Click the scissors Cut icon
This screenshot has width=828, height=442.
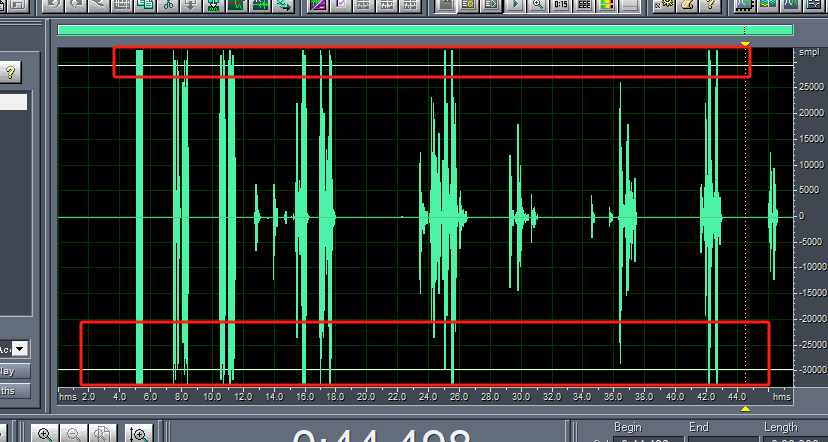pyautogui.click(x=168, y=4)
